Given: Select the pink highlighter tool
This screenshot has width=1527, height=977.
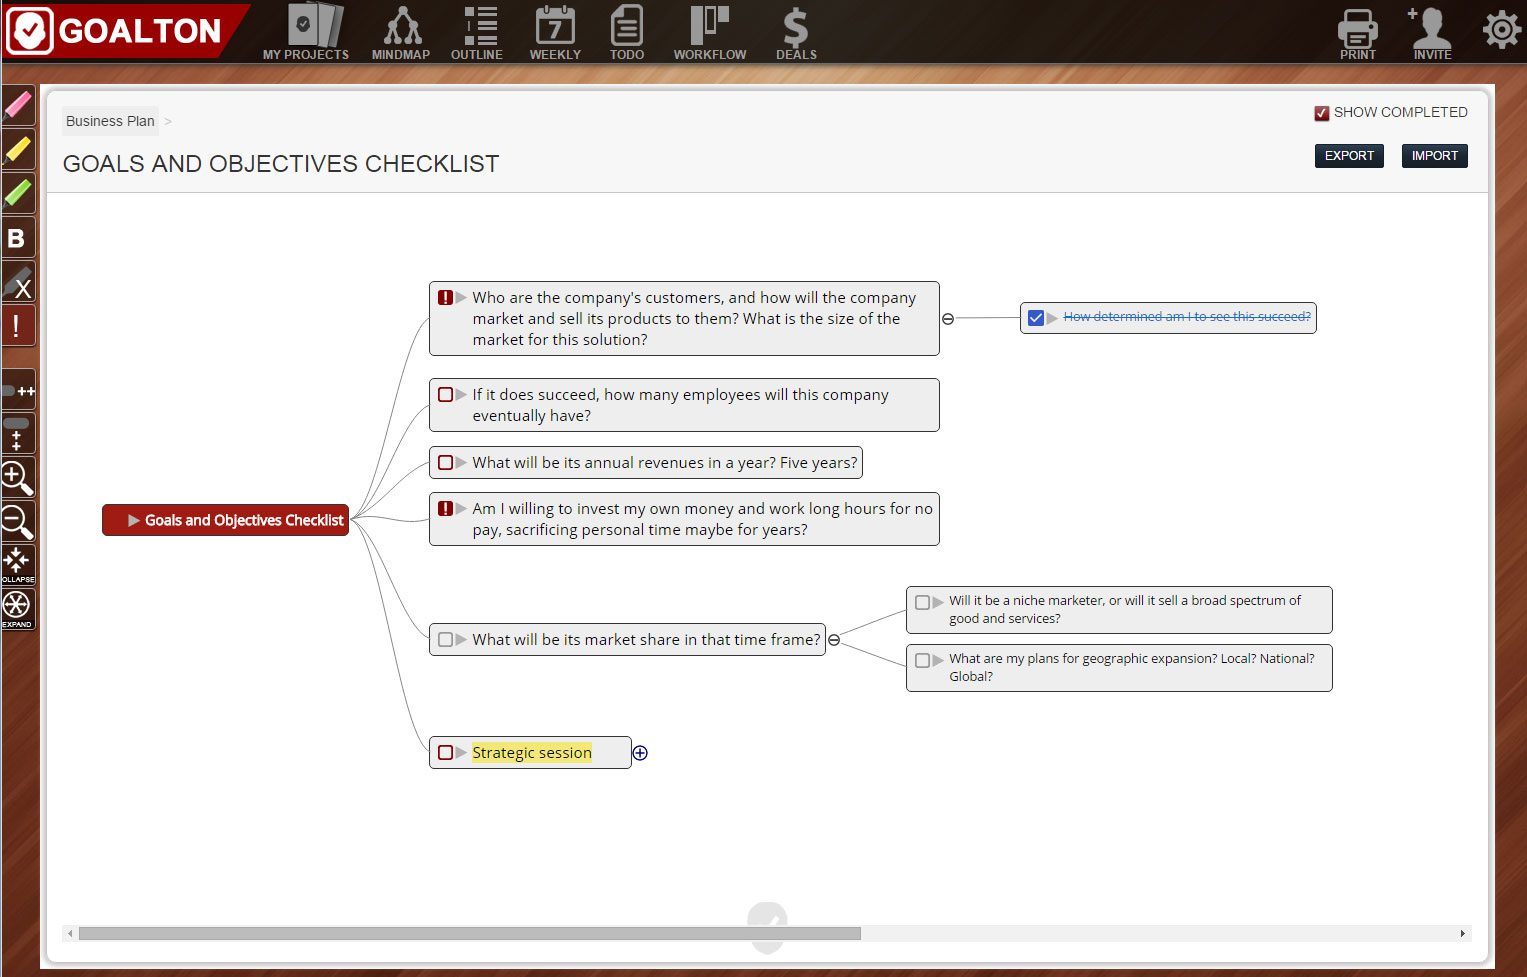Looking at the screenshot, I should 18,105.
